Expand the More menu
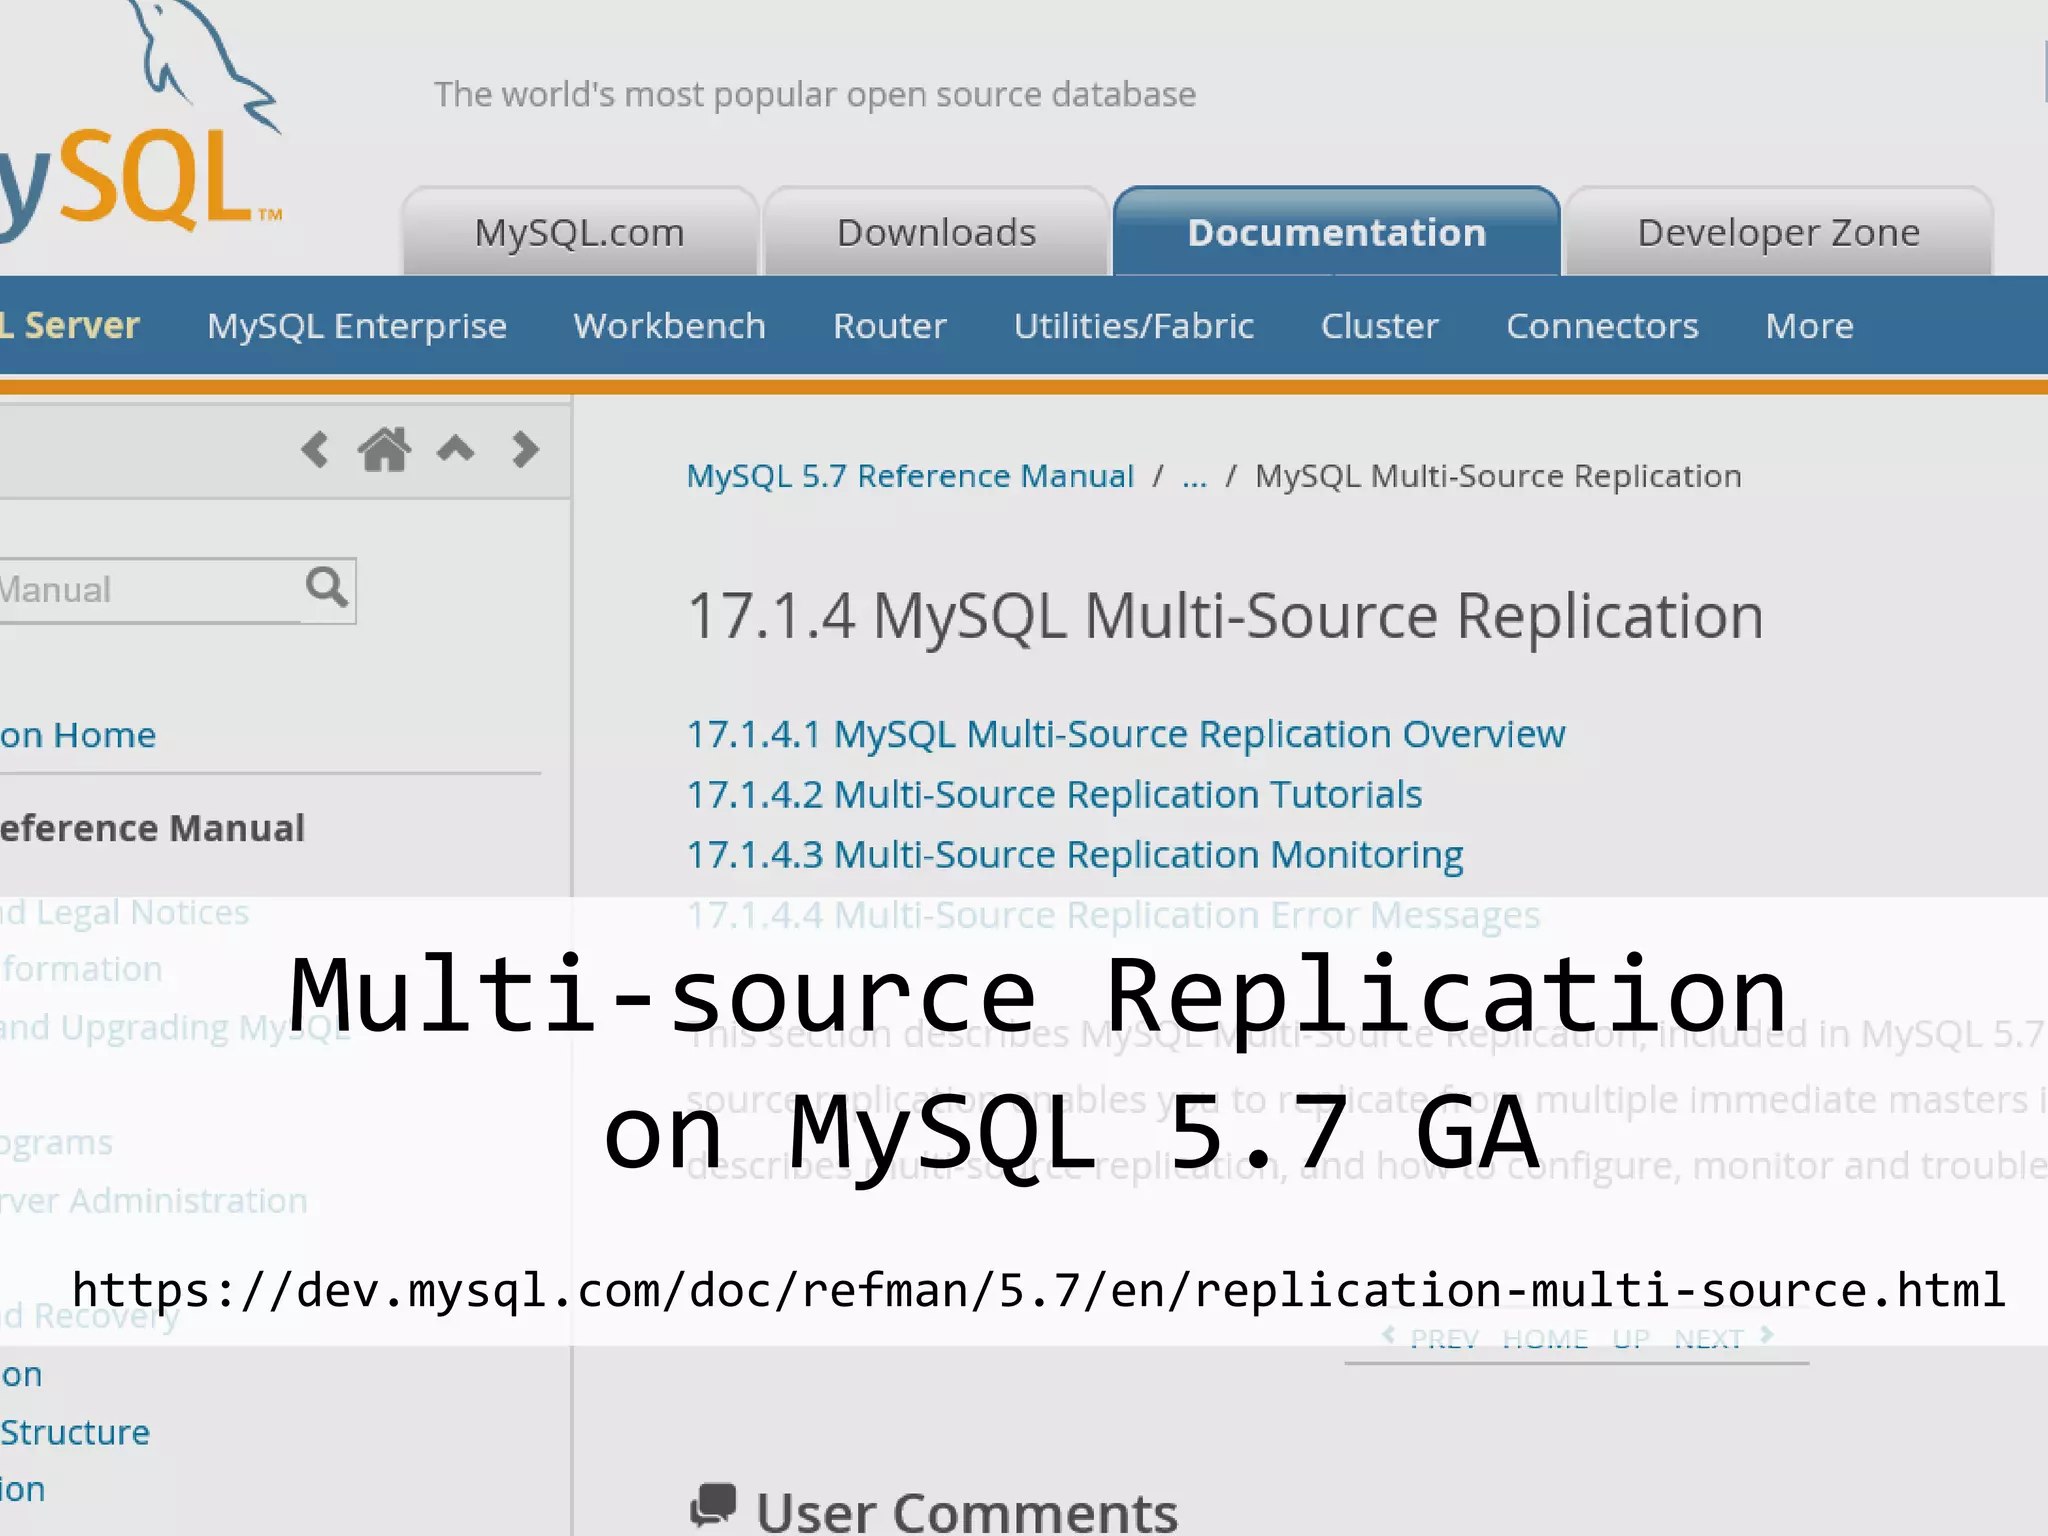 pyautogui.click(x=1810, y=326)
